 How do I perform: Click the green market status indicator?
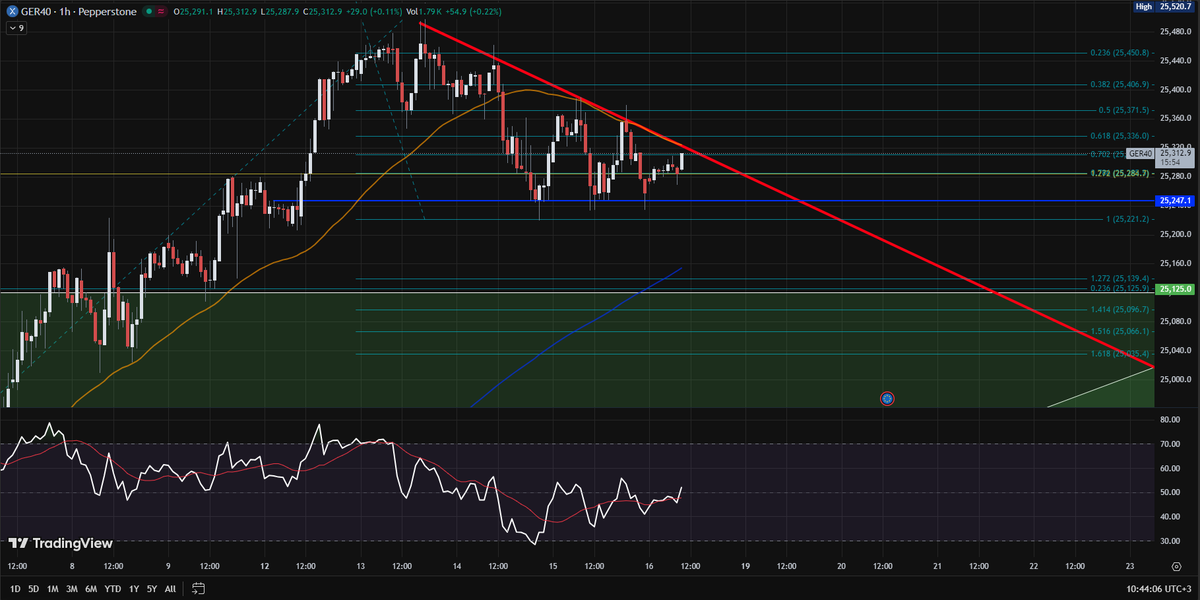(x=147, y=11)
